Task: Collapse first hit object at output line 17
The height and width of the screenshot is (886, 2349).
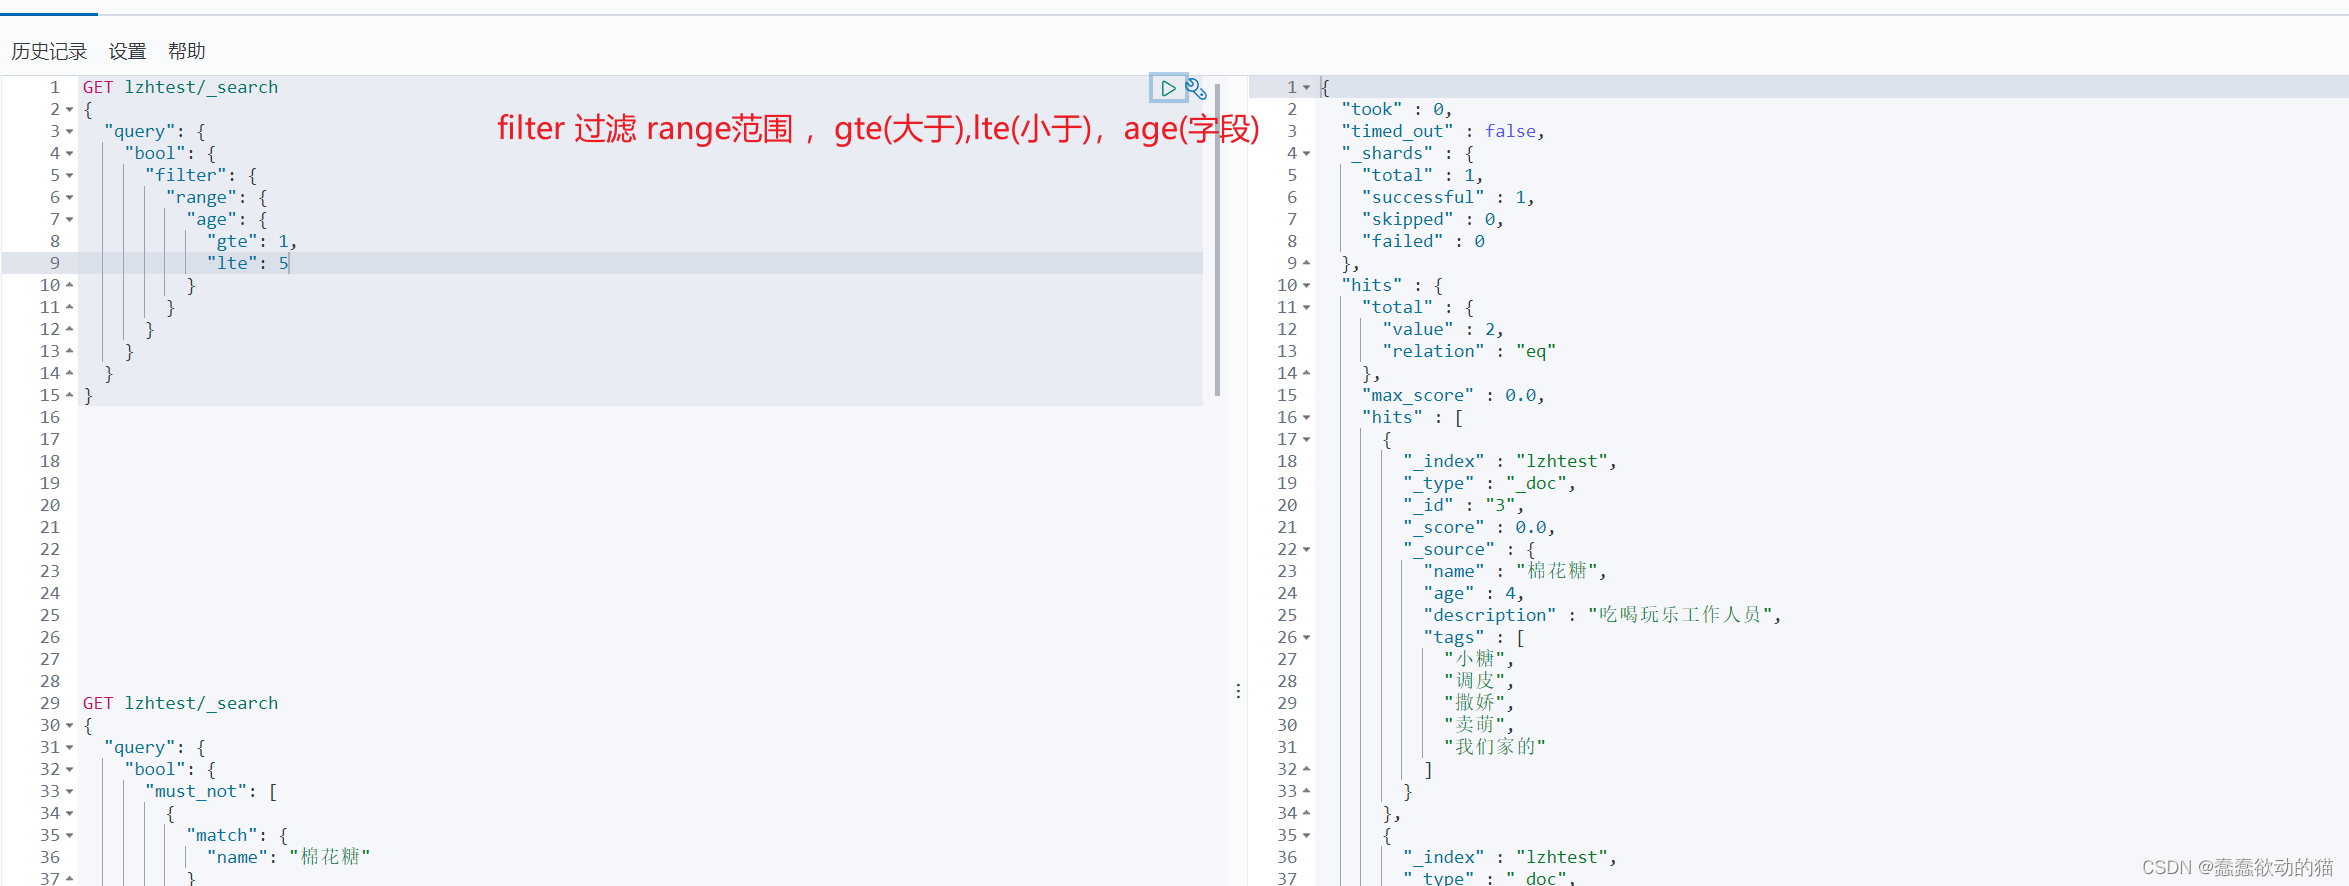Action: pos(1306,440)
